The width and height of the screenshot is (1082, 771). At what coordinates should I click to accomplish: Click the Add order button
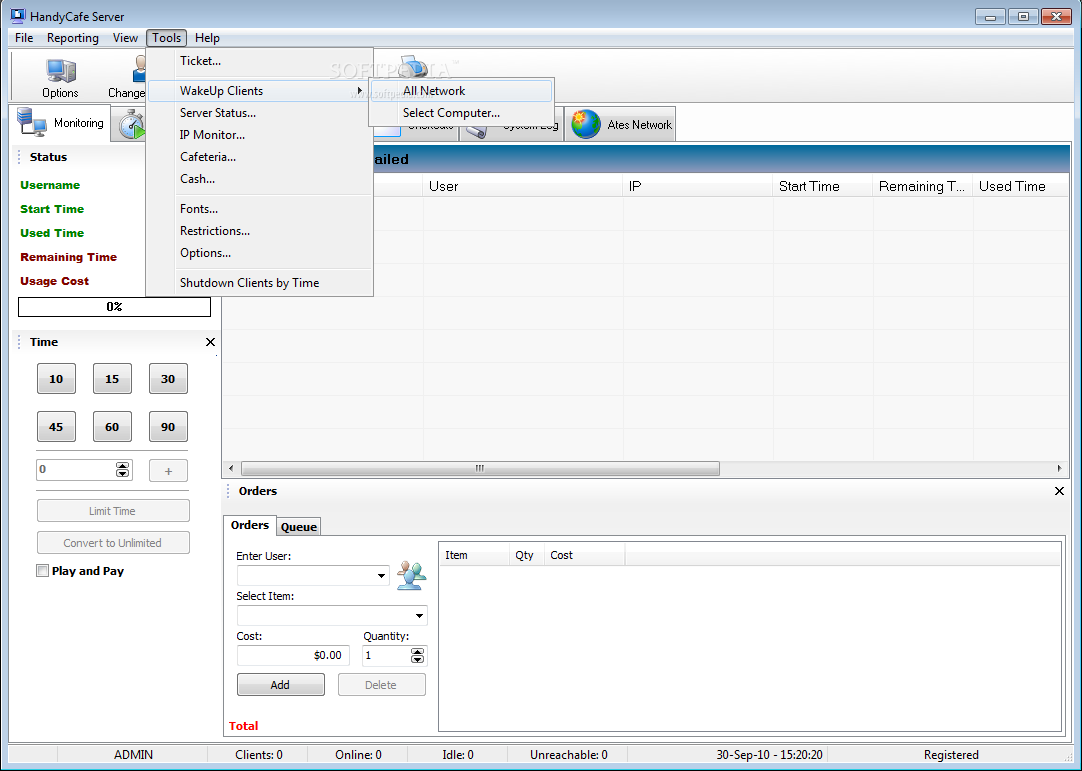click(280, 685)
